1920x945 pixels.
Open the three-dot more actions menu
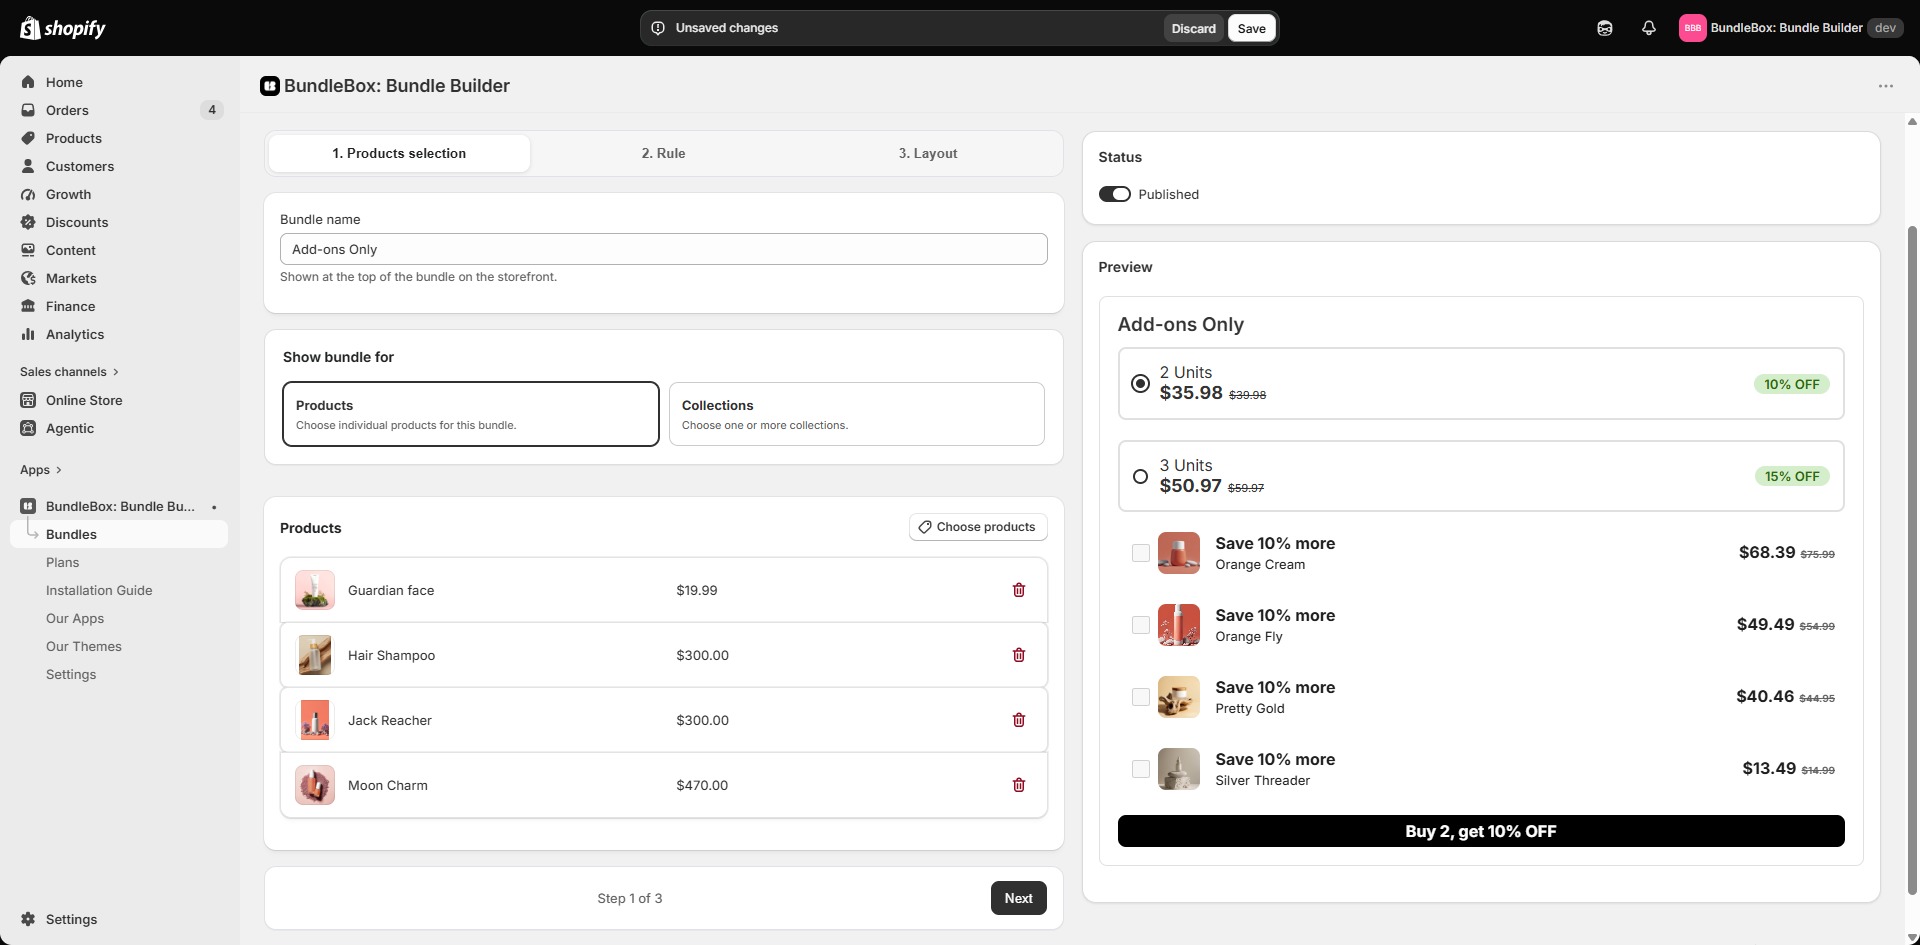click(x=1886, y=86)
